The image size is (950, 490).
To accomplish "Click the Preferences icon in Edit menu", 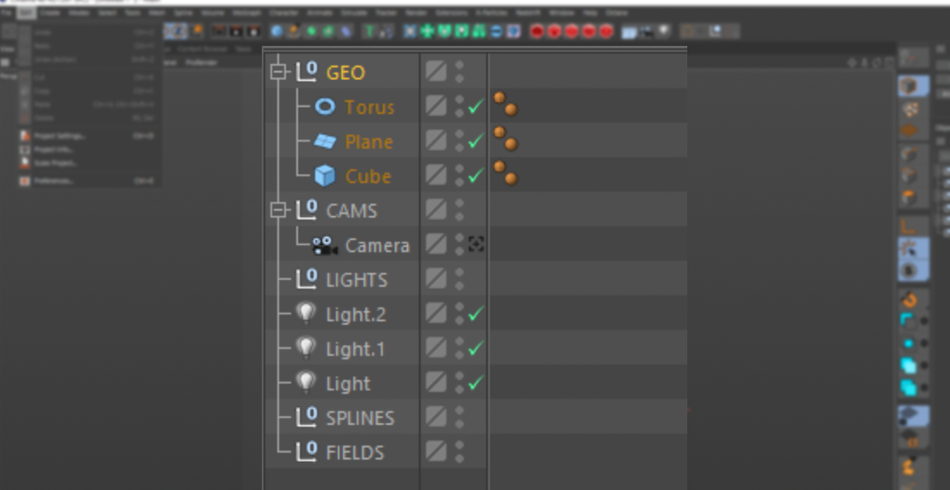I will click(25, 180).
